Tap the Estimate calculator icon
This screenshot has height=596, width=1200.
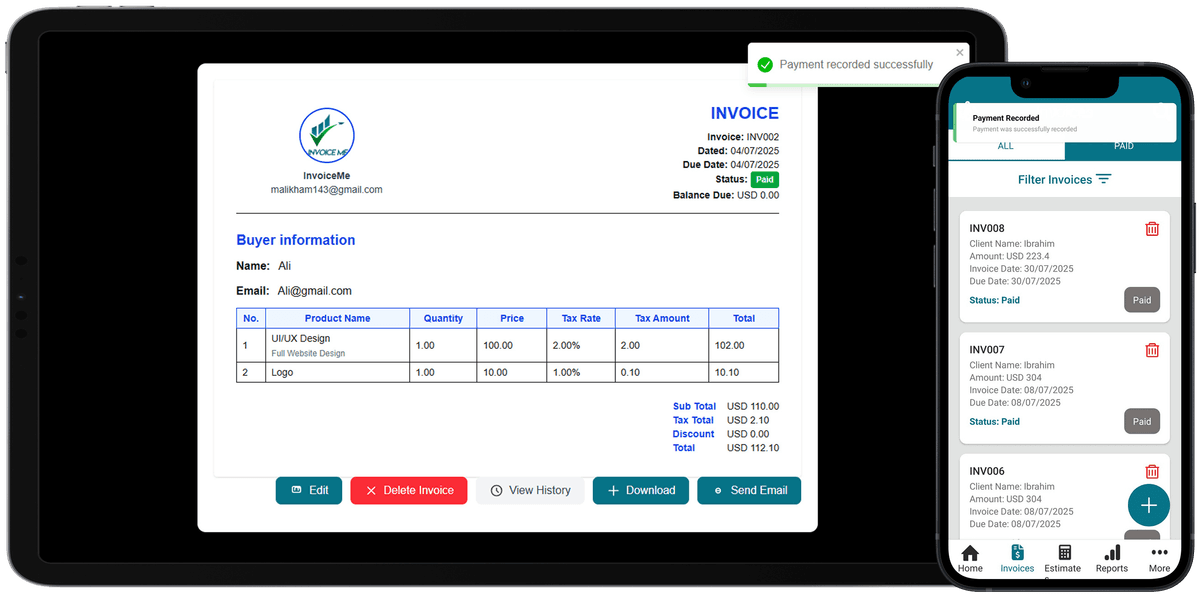(1062, 552)
